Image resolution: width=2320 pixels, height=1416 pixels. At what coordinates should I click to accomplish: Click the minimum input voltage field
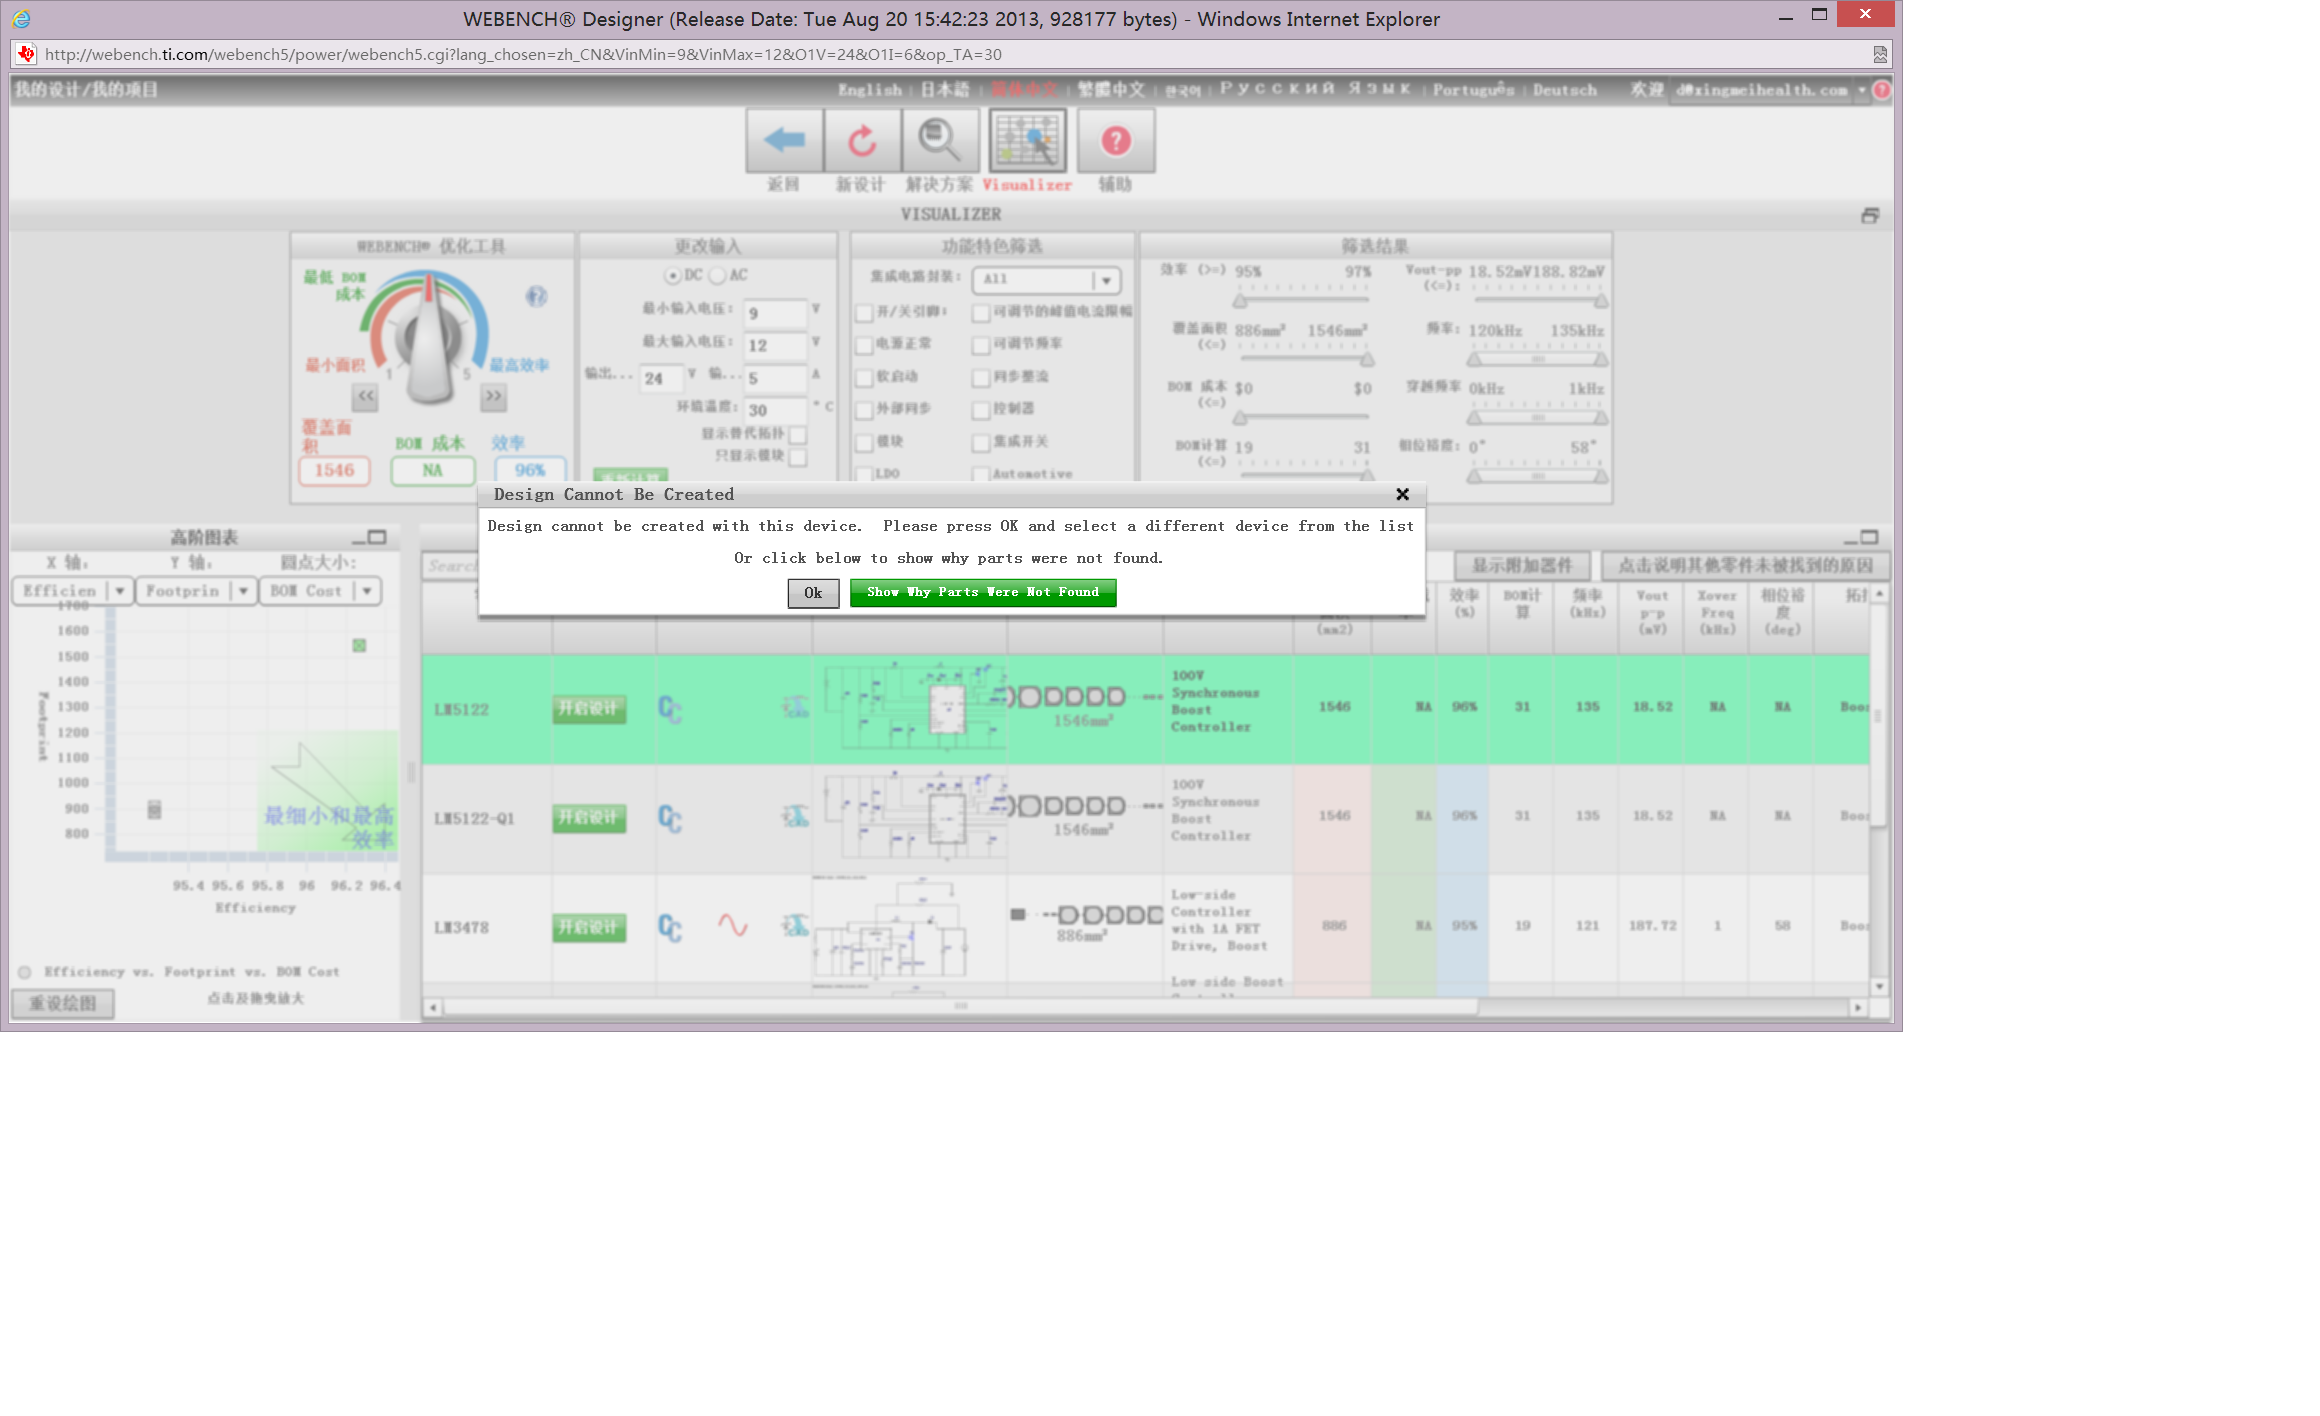[x=775, y=313]
